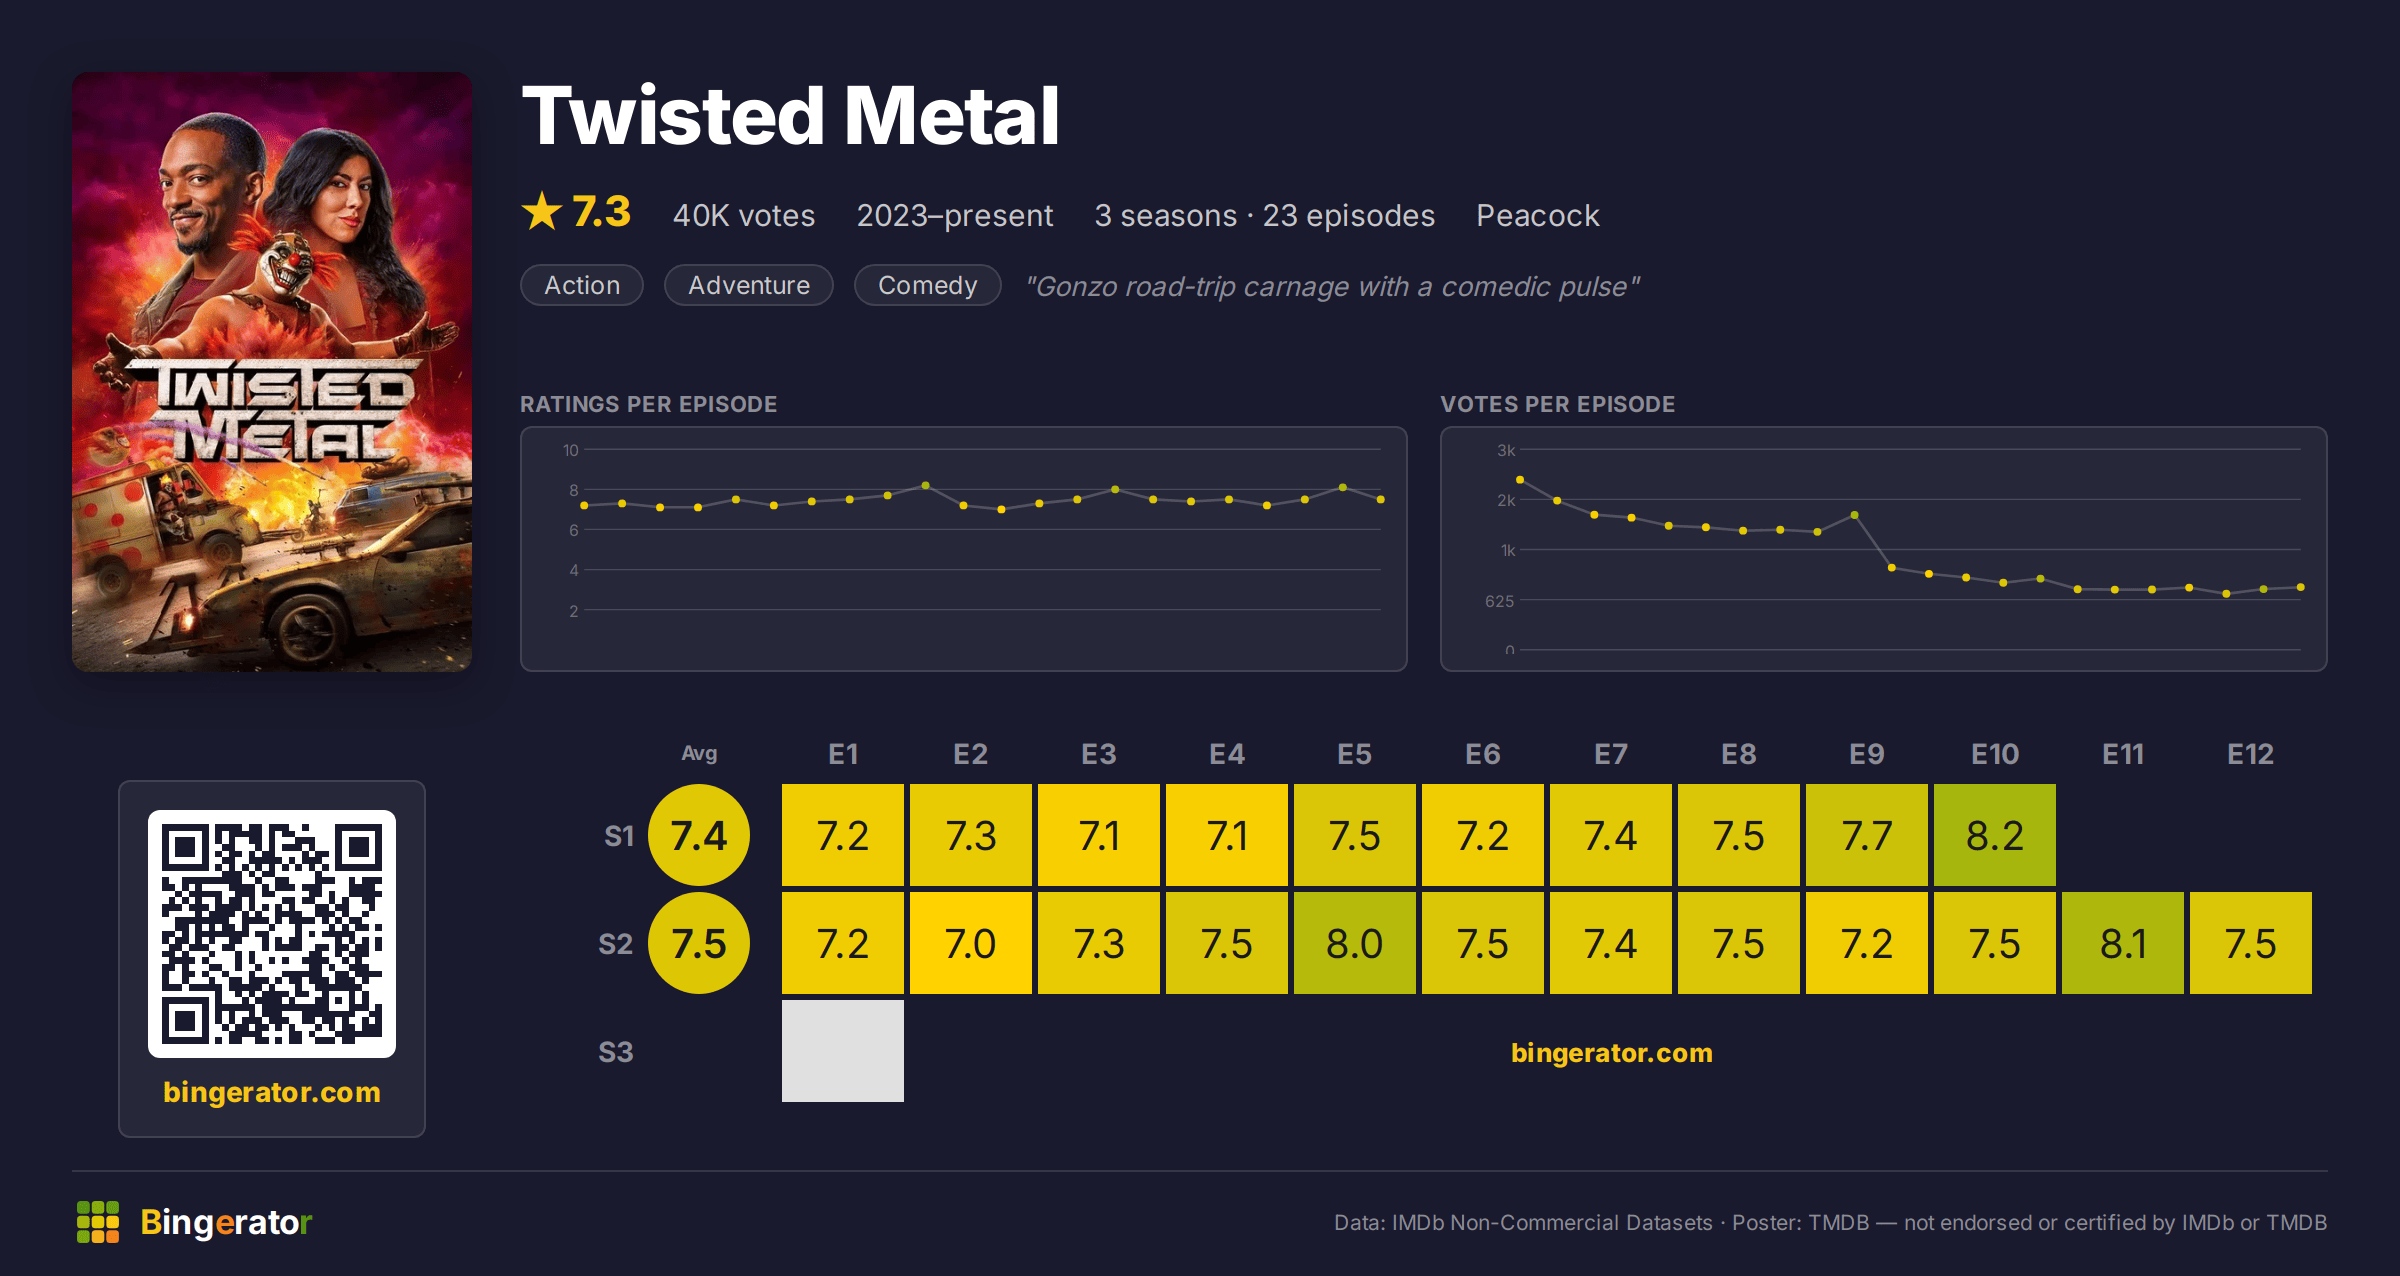The height and width of the screenshot is (1276, 2400).
Task: Click the empty gray S3 E1 cell
Action: click(843, 1051)
